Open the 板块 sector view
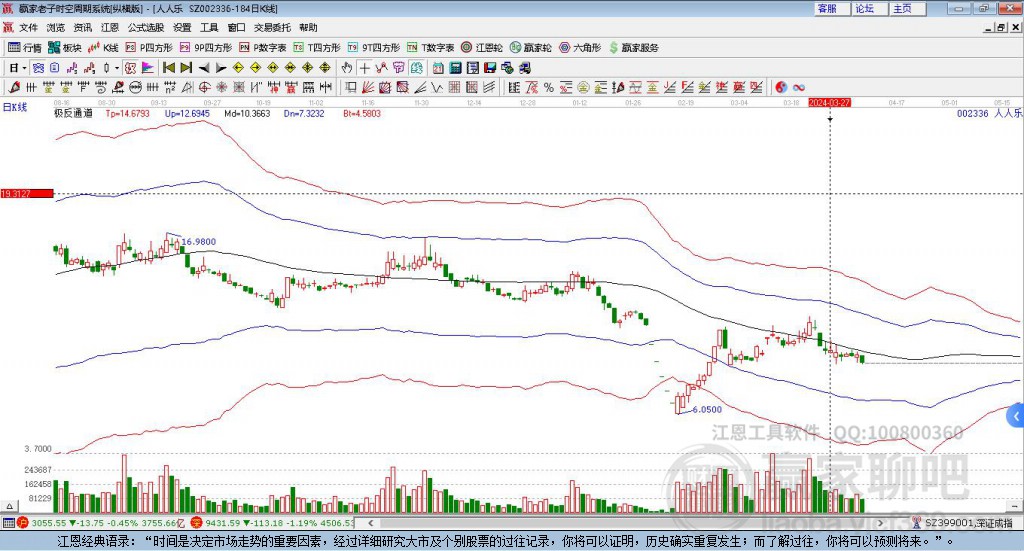This screenshot has height=551, width=1024. (x=65, y=48)
